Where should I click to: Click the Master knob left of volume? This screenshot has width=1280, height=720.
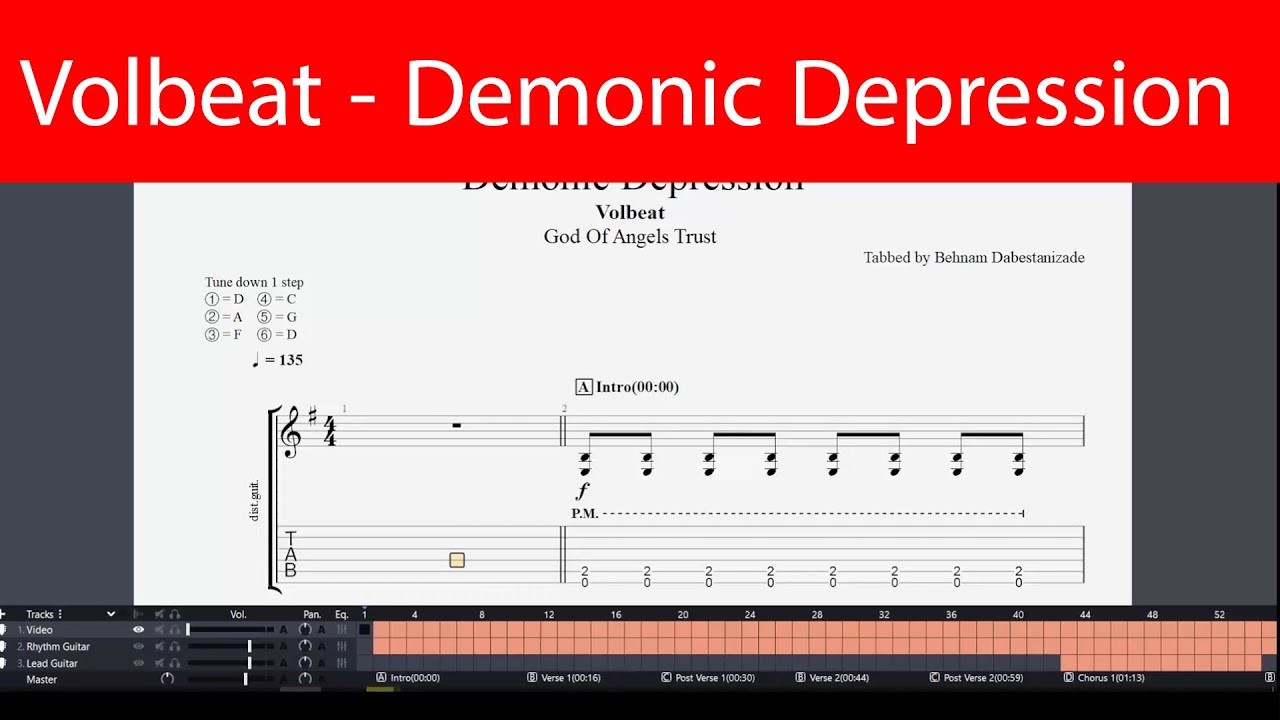tap(167, 679)
